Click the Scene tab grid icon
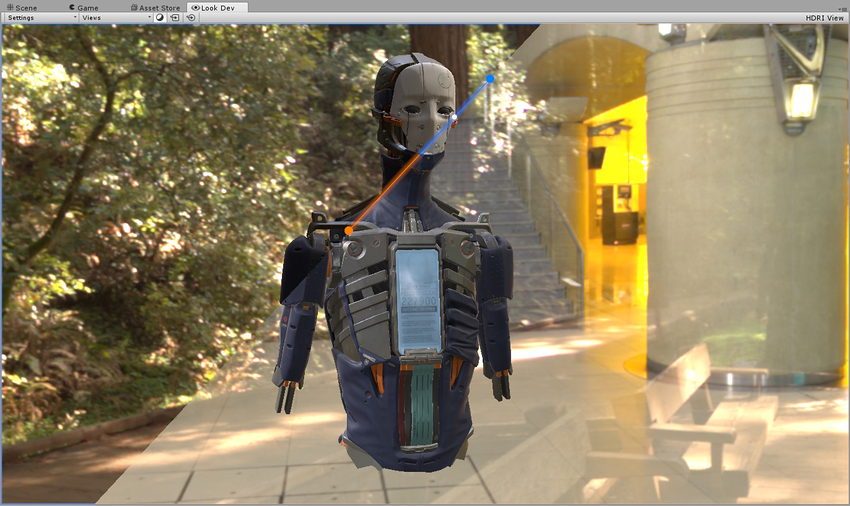850x506 pixels. coord(10,8)
